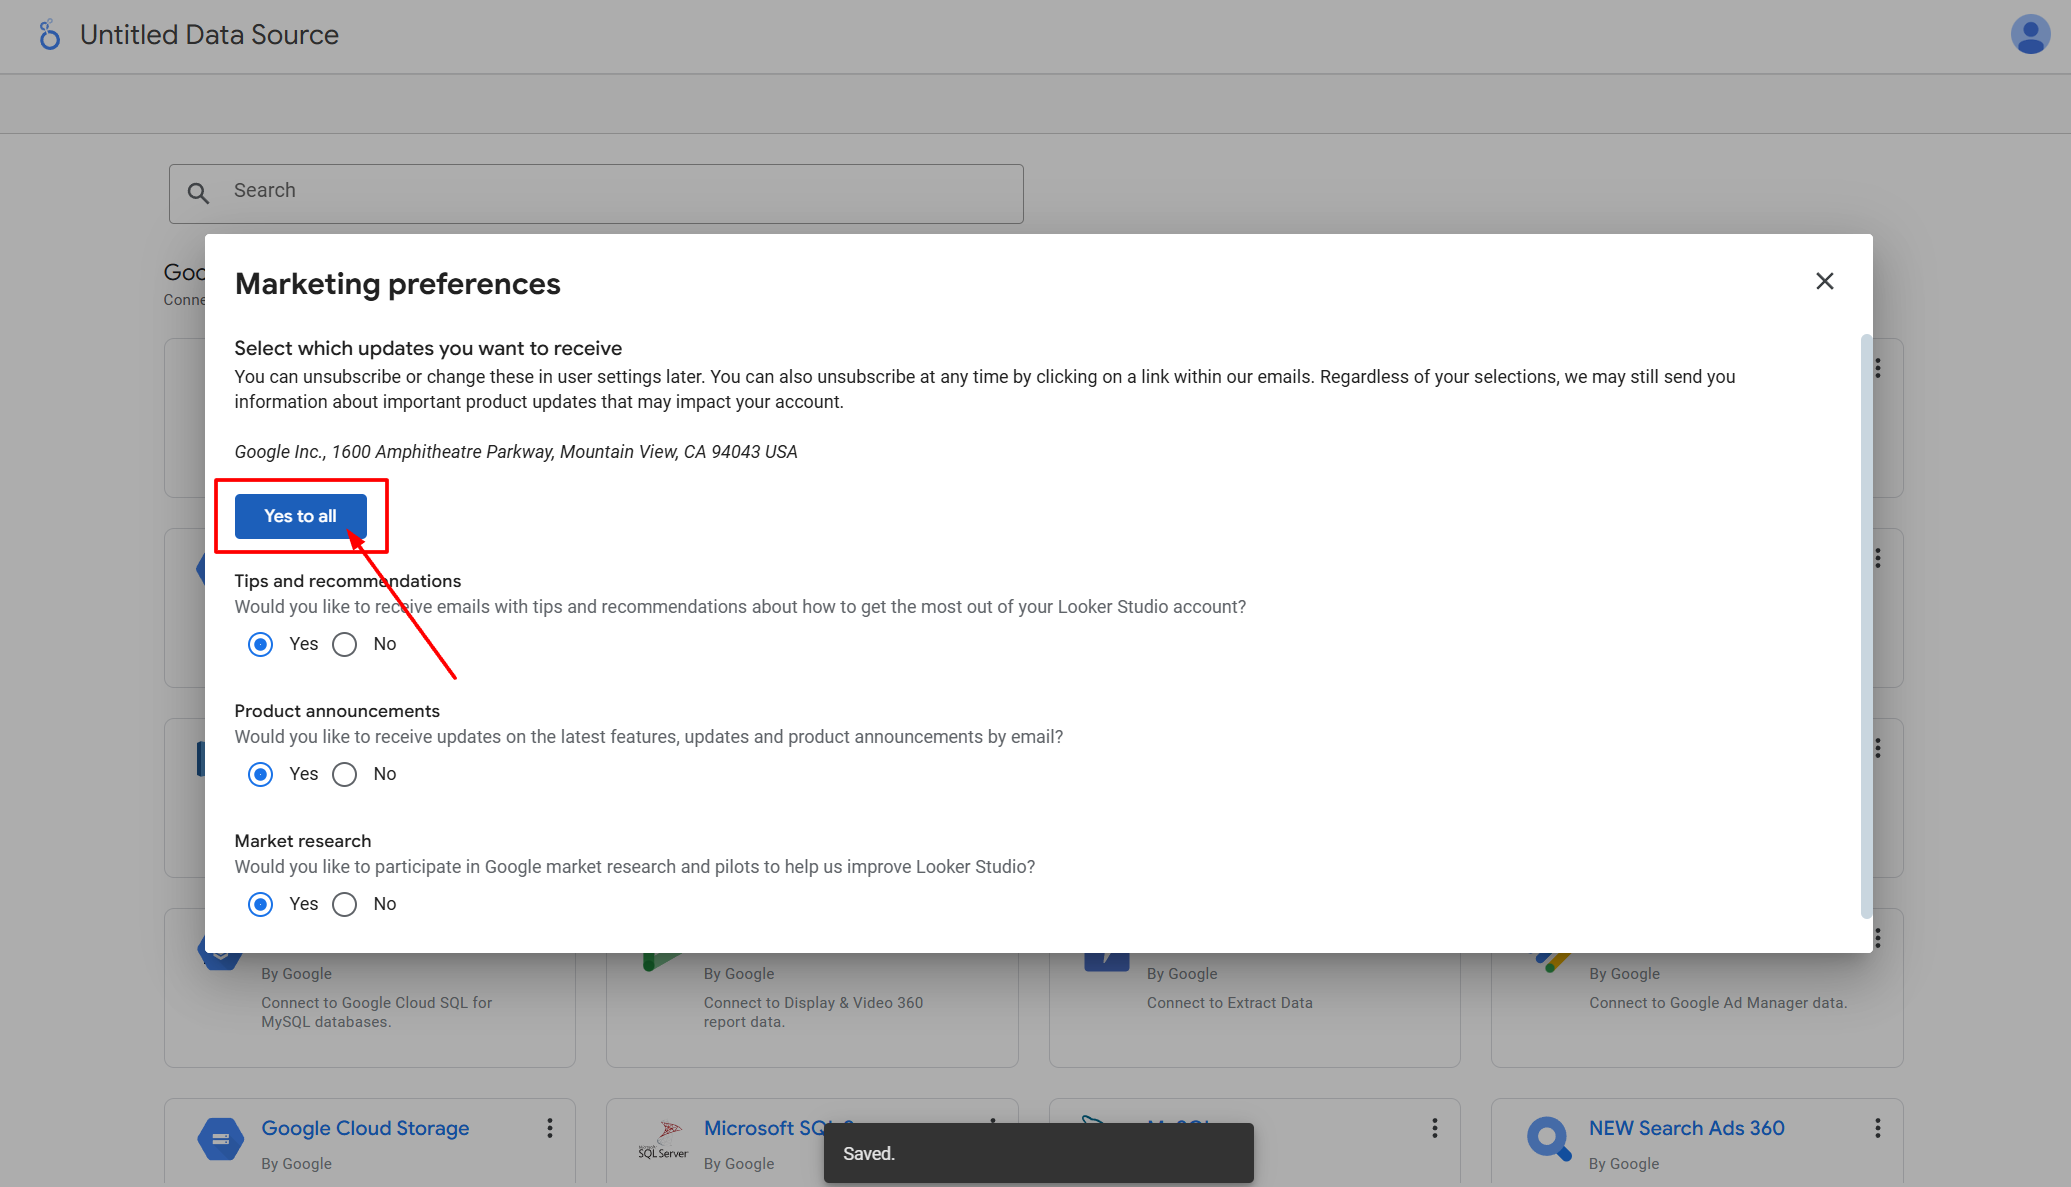Select No for Market research
This screenshot has height=1187, width=2071.
[344, 904]
